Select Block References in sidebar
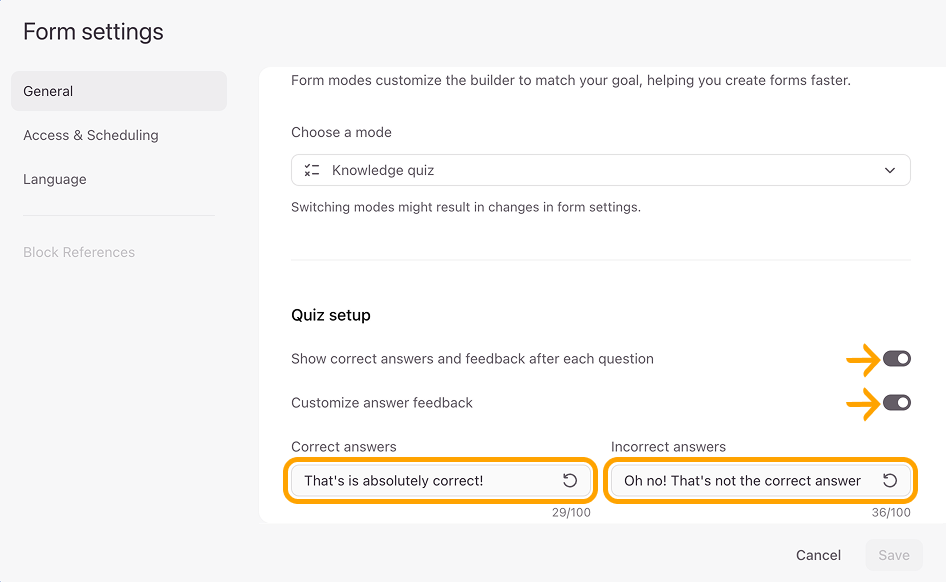 tap(79, 252)
